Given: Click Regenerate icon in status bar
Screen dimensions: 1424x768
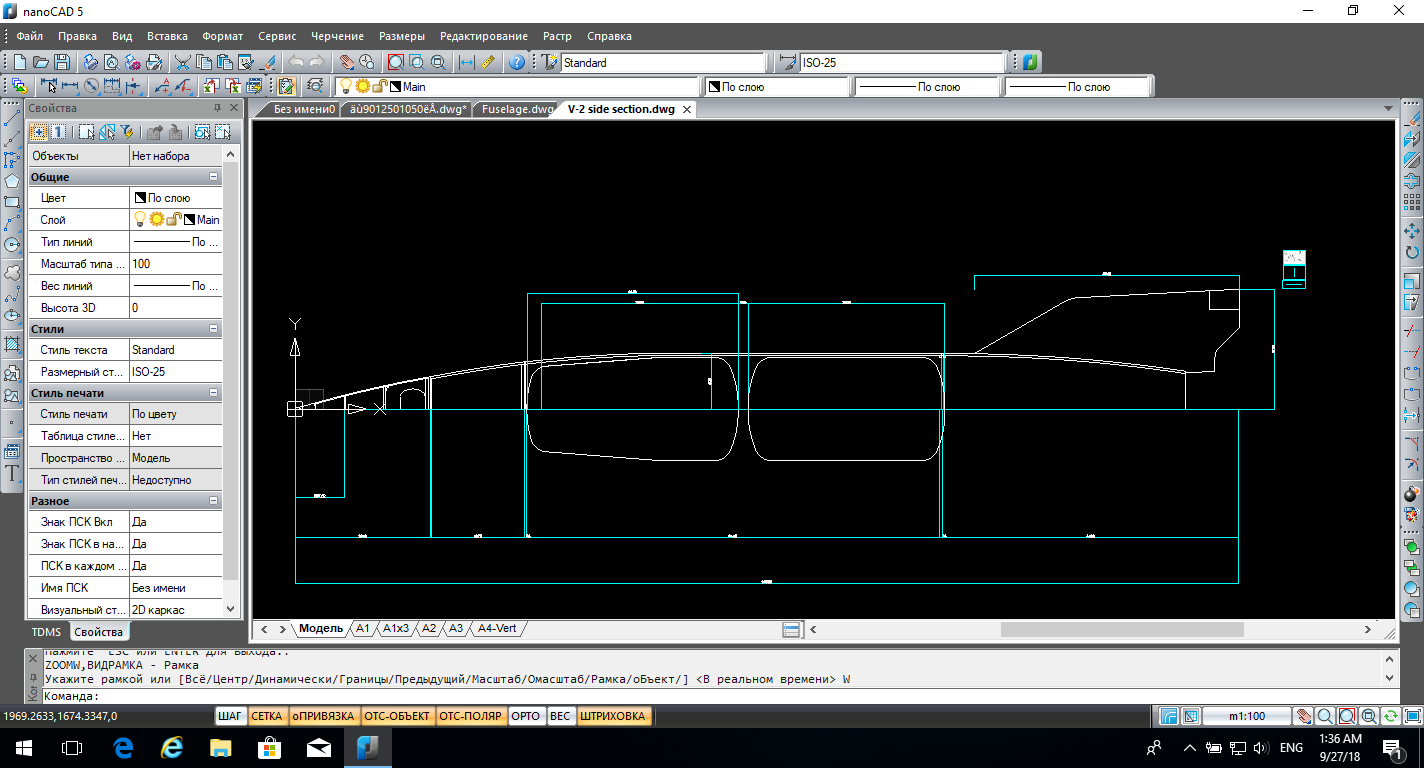Looking at the screenshot, I should pyautogui.click(x=1391, y=716).
